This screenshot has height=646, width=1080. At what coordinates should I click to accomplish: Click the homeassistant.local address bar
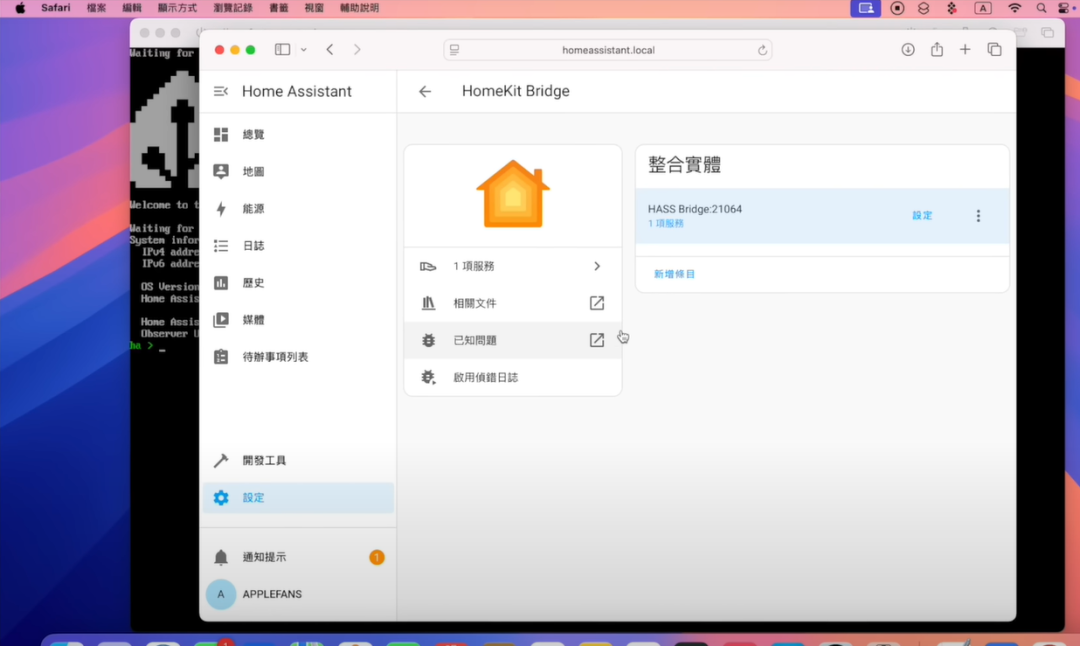tap(608, 50)
